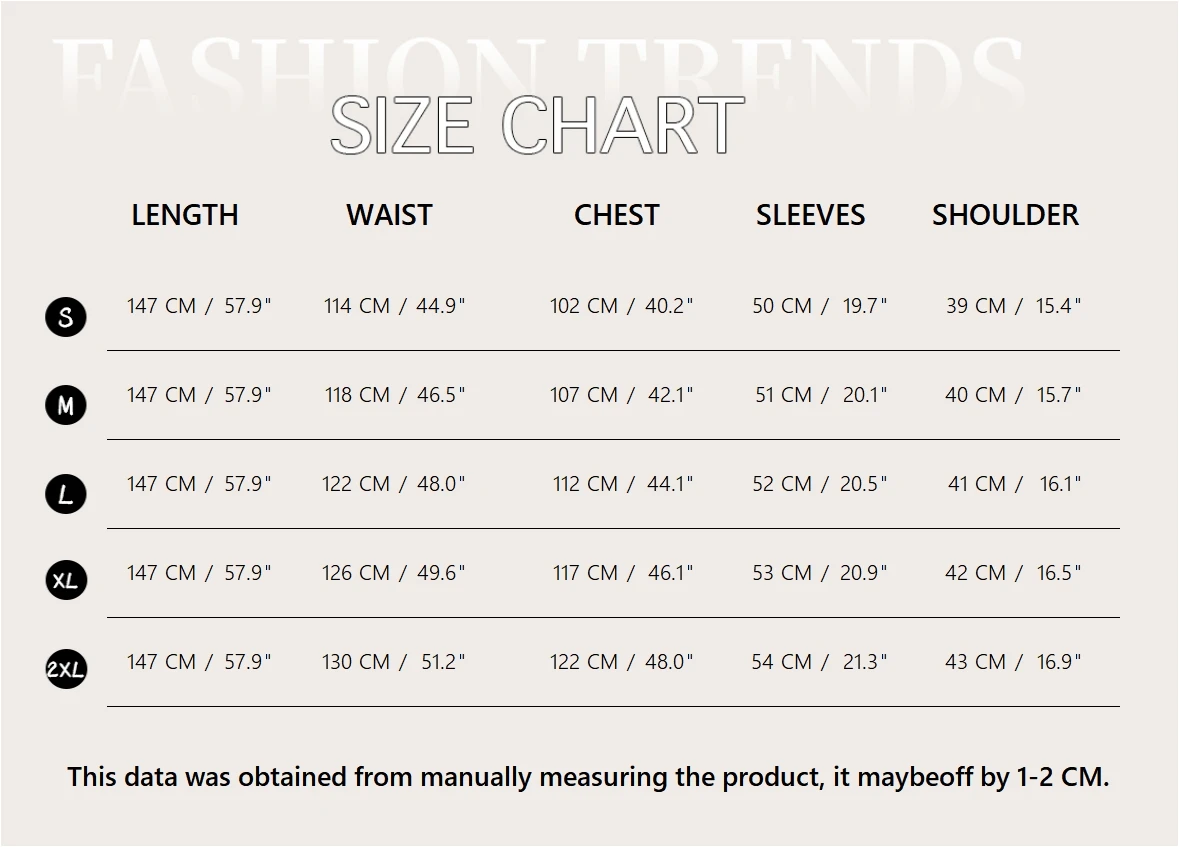Screen dimensions: 1179x847
Task: Select the M size circle icon
Action: (66, 405)
